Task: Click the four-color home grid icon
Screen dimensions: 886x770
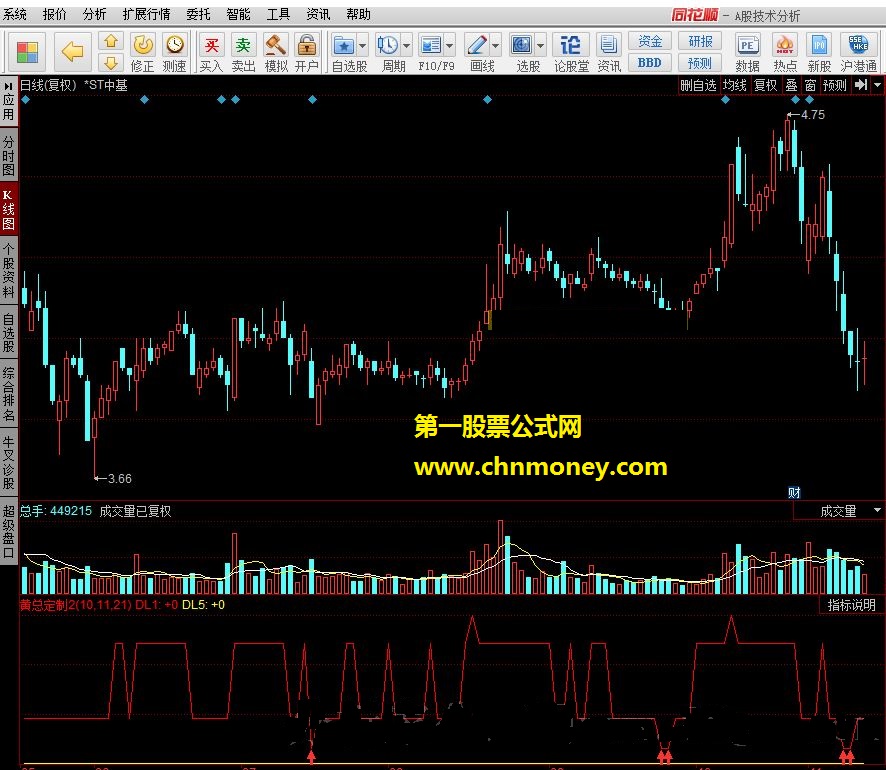Action: point(27,52)
